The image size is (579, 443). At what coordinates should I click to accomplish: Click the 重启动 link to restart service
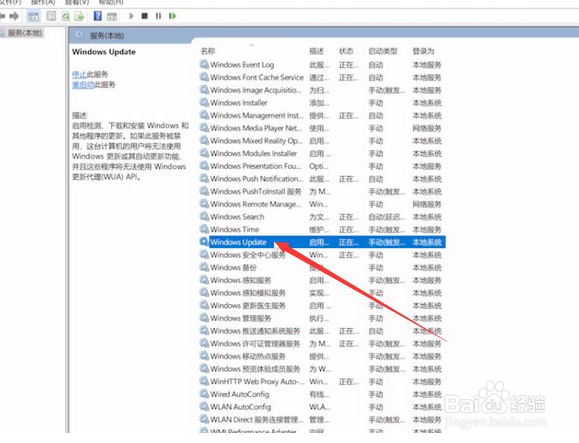pos(83,85)
